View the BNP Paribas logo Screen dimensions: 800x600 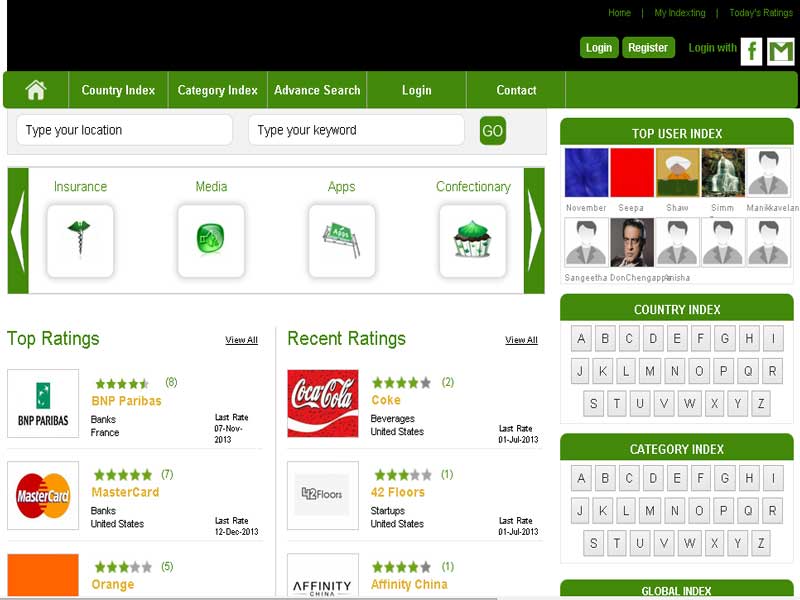43,404
